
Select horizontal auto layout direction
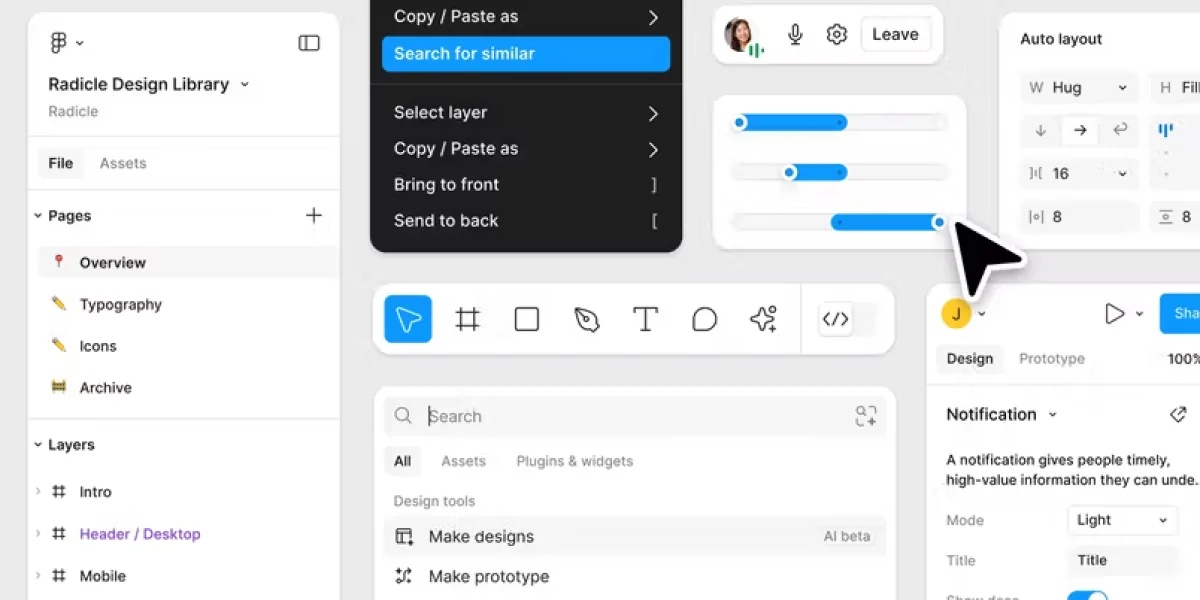1080,130
